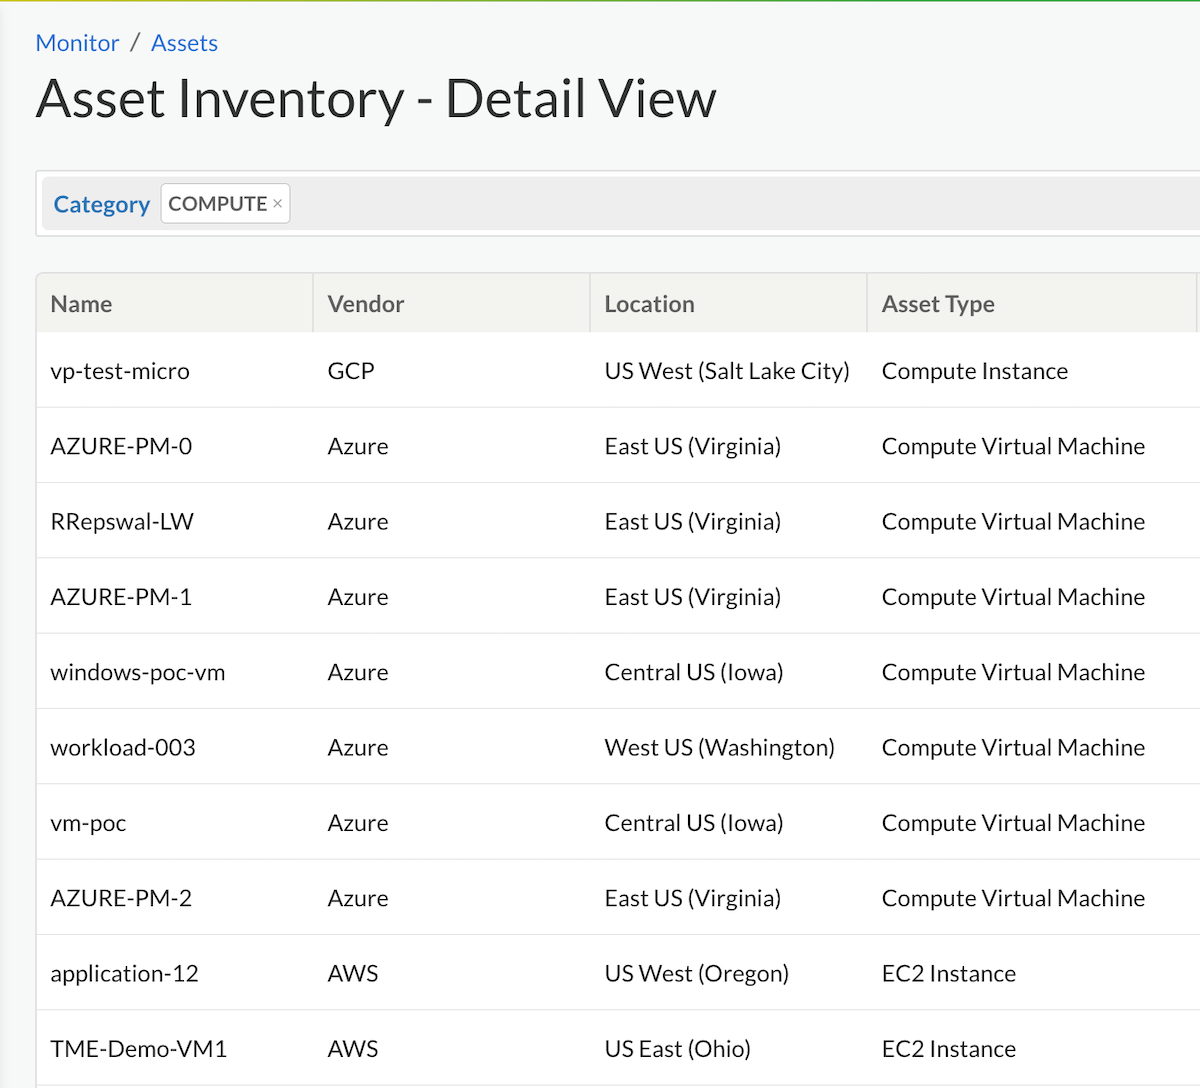Click the Category filter label
Screen dimensions: 1200x1088
tap(101, 204)
